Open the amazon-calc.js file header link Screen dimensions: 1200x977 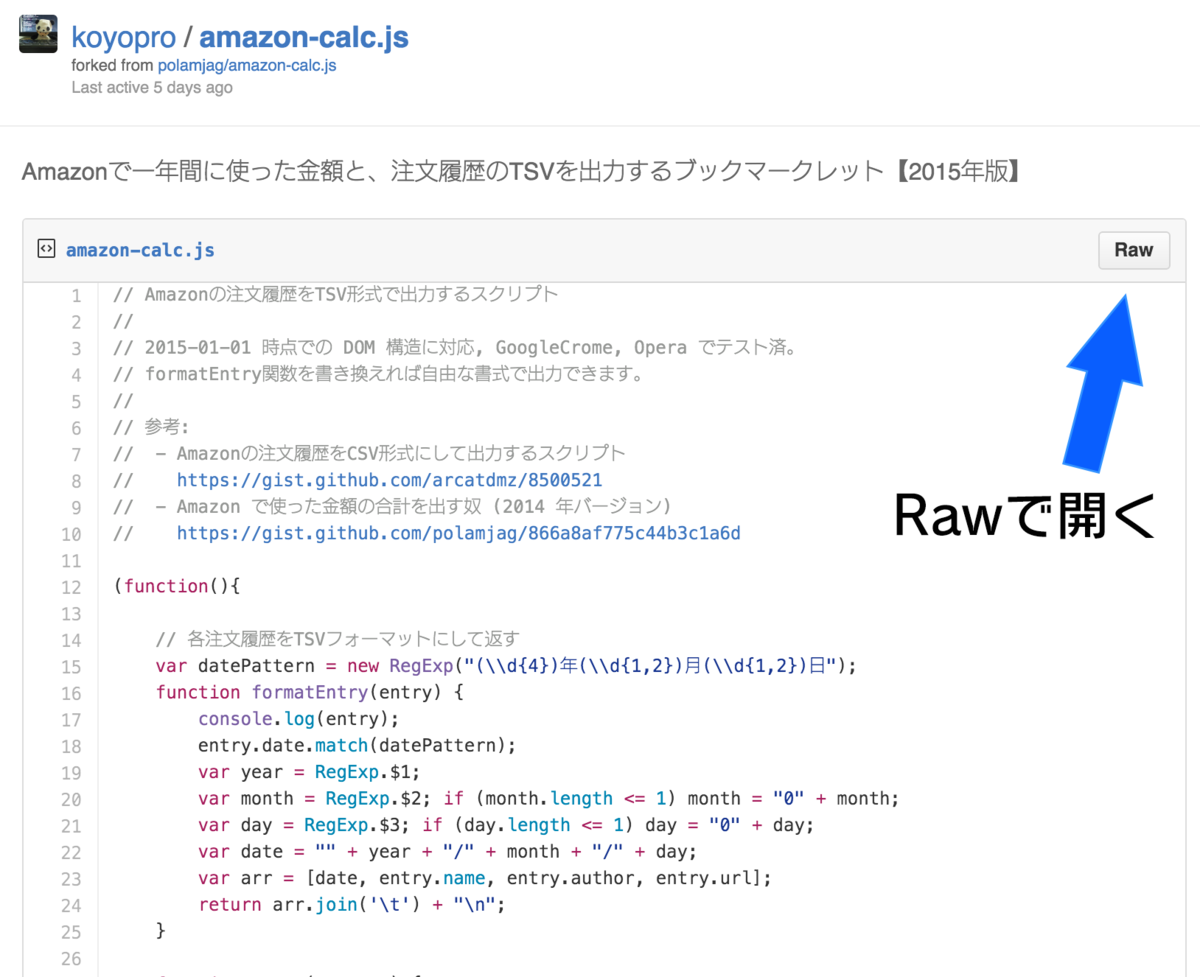click(140, 250)
